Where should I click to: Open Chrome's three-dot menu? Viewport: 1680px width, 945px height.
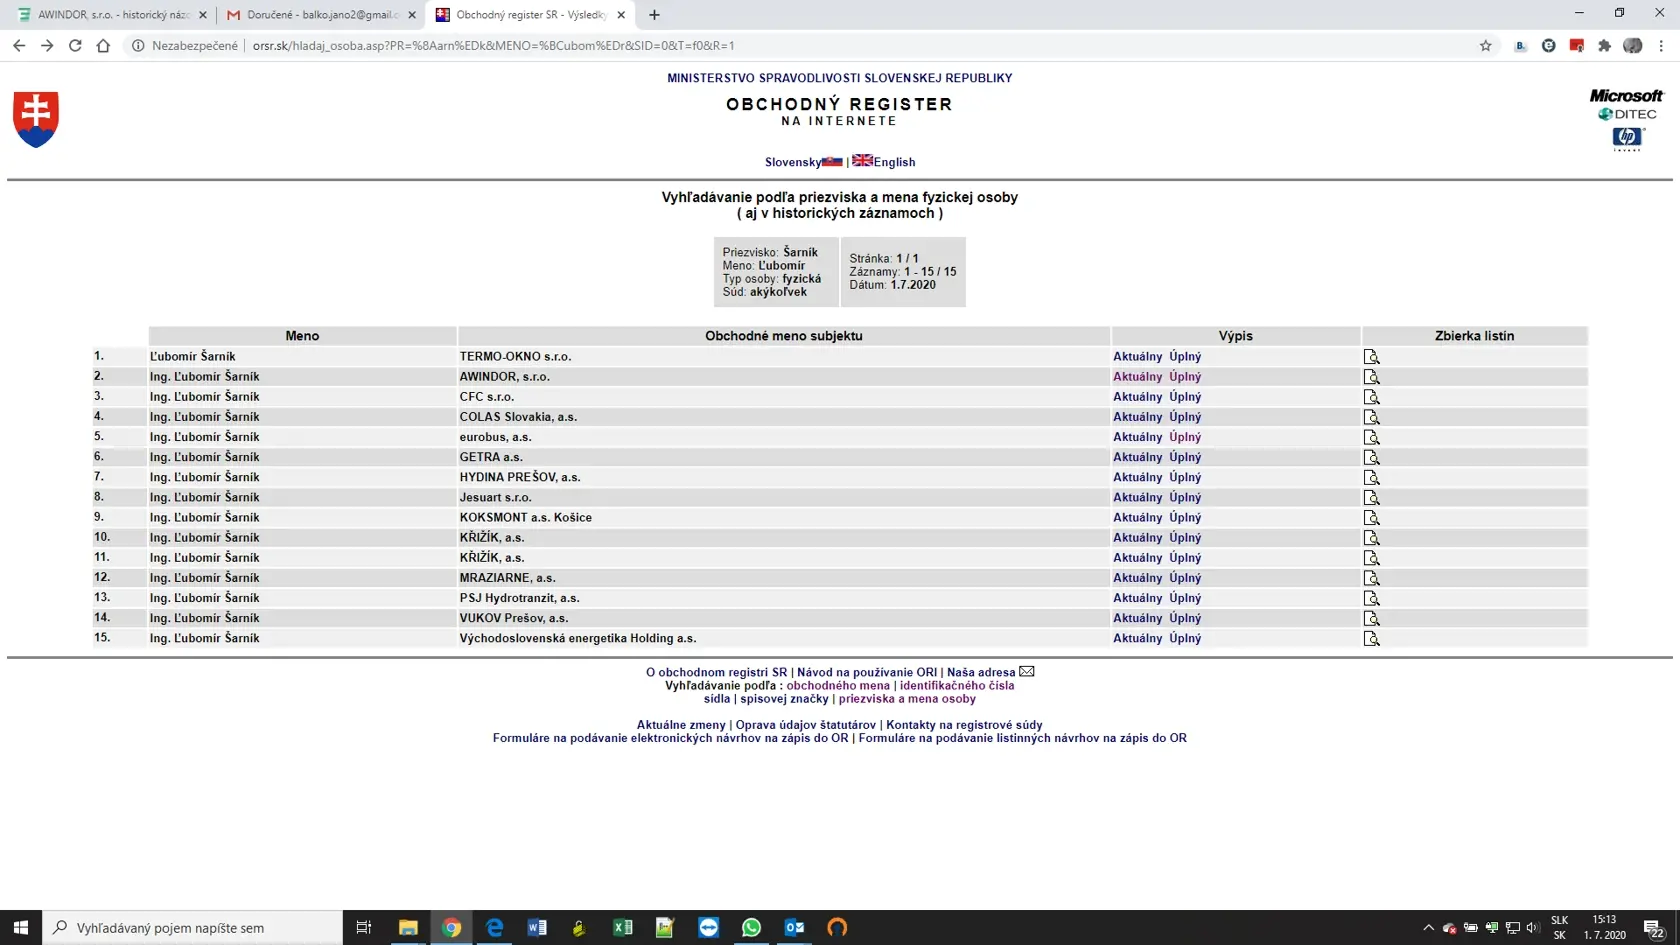coord(1661,45)
